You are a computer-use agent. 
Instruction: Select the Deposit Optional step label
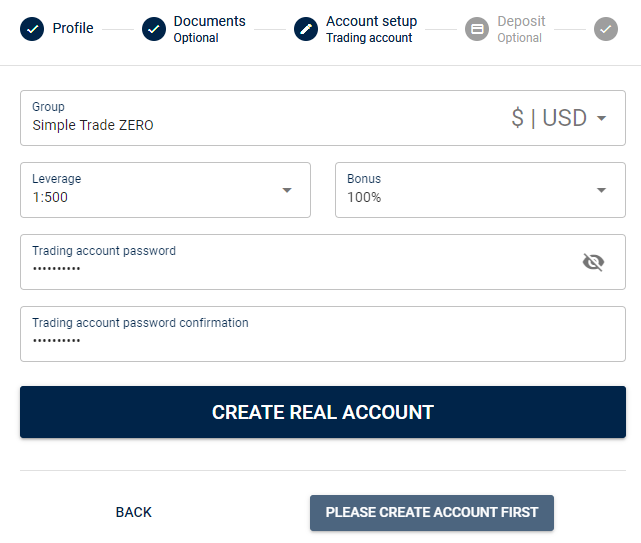(521, 29)
